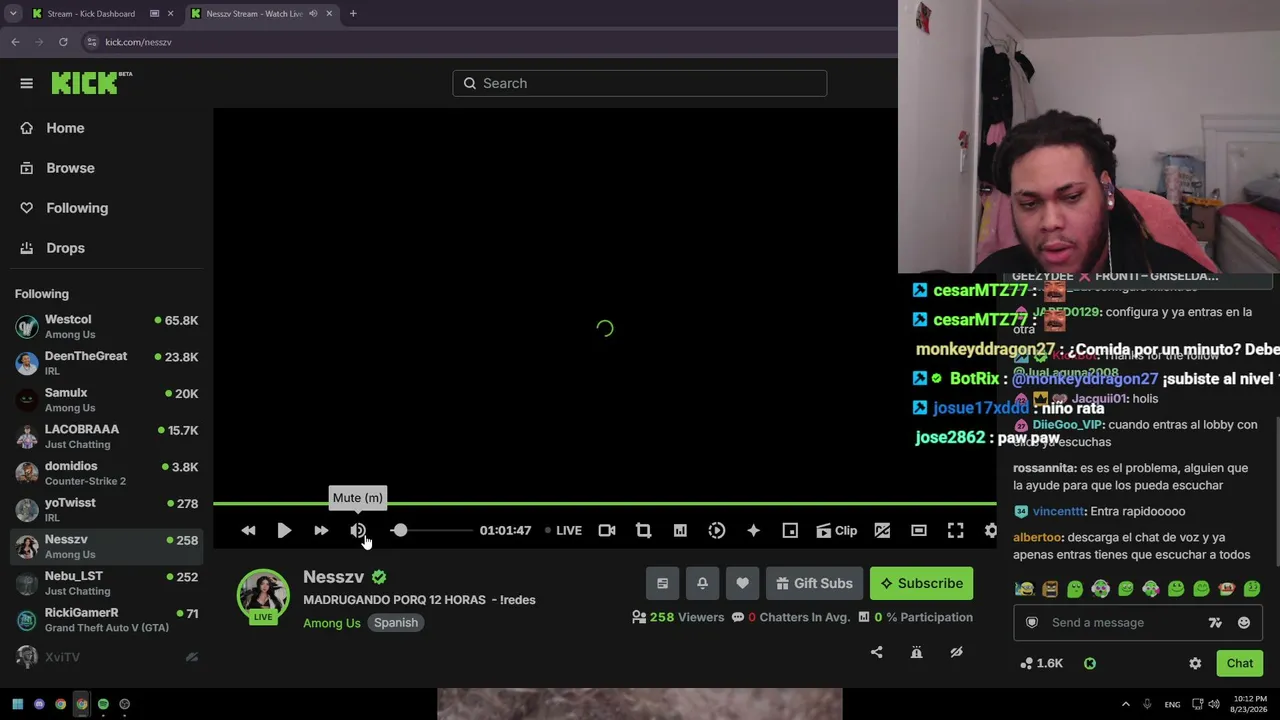Viewport: 1280px width, 720px height.
Task: Open the Kick sidebar hamburger menu
Action: 27,83
